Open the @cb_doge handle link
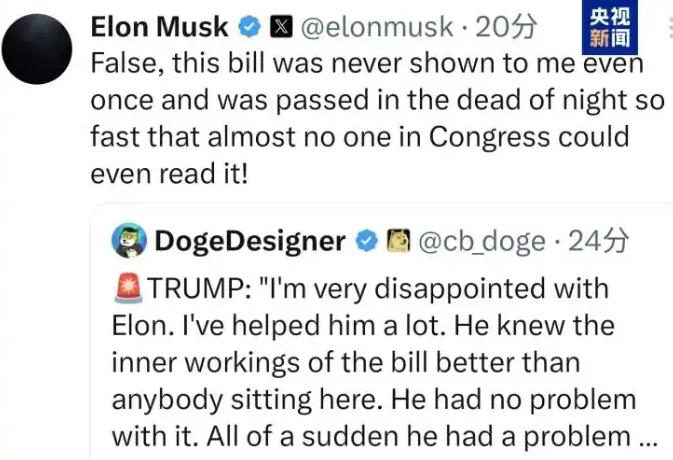The height and width of the screenshot is (460, 673). pos(482,241)
